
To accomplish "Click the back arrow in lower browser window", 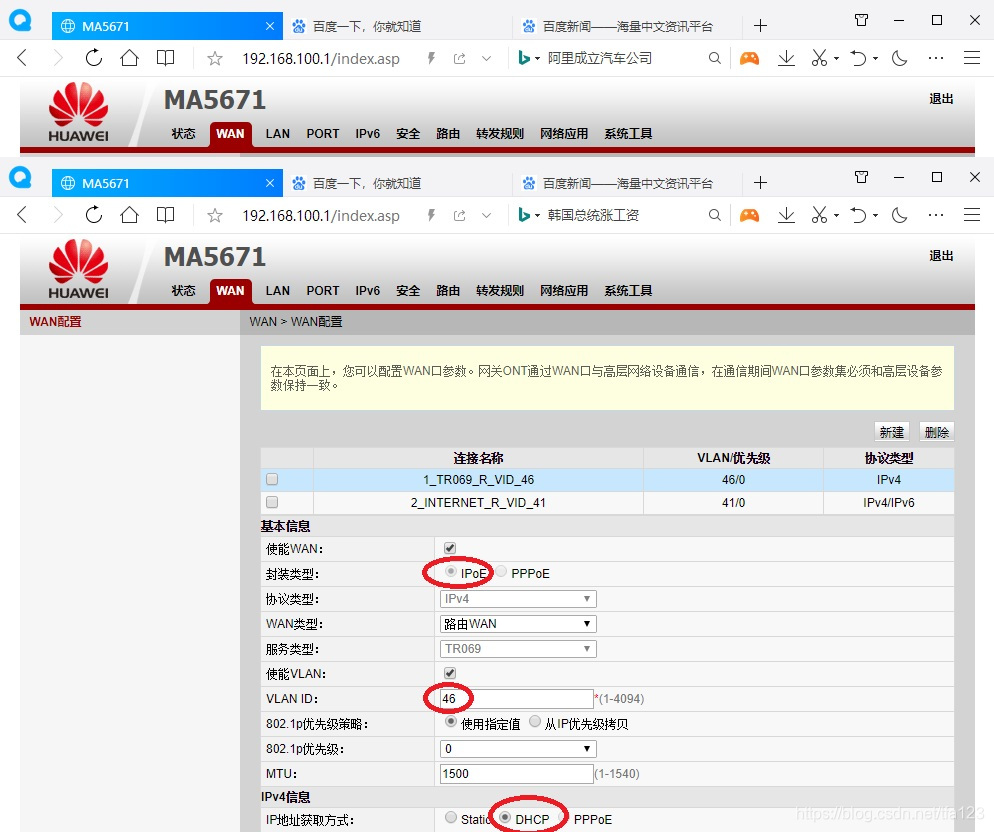I will [22, 215].
